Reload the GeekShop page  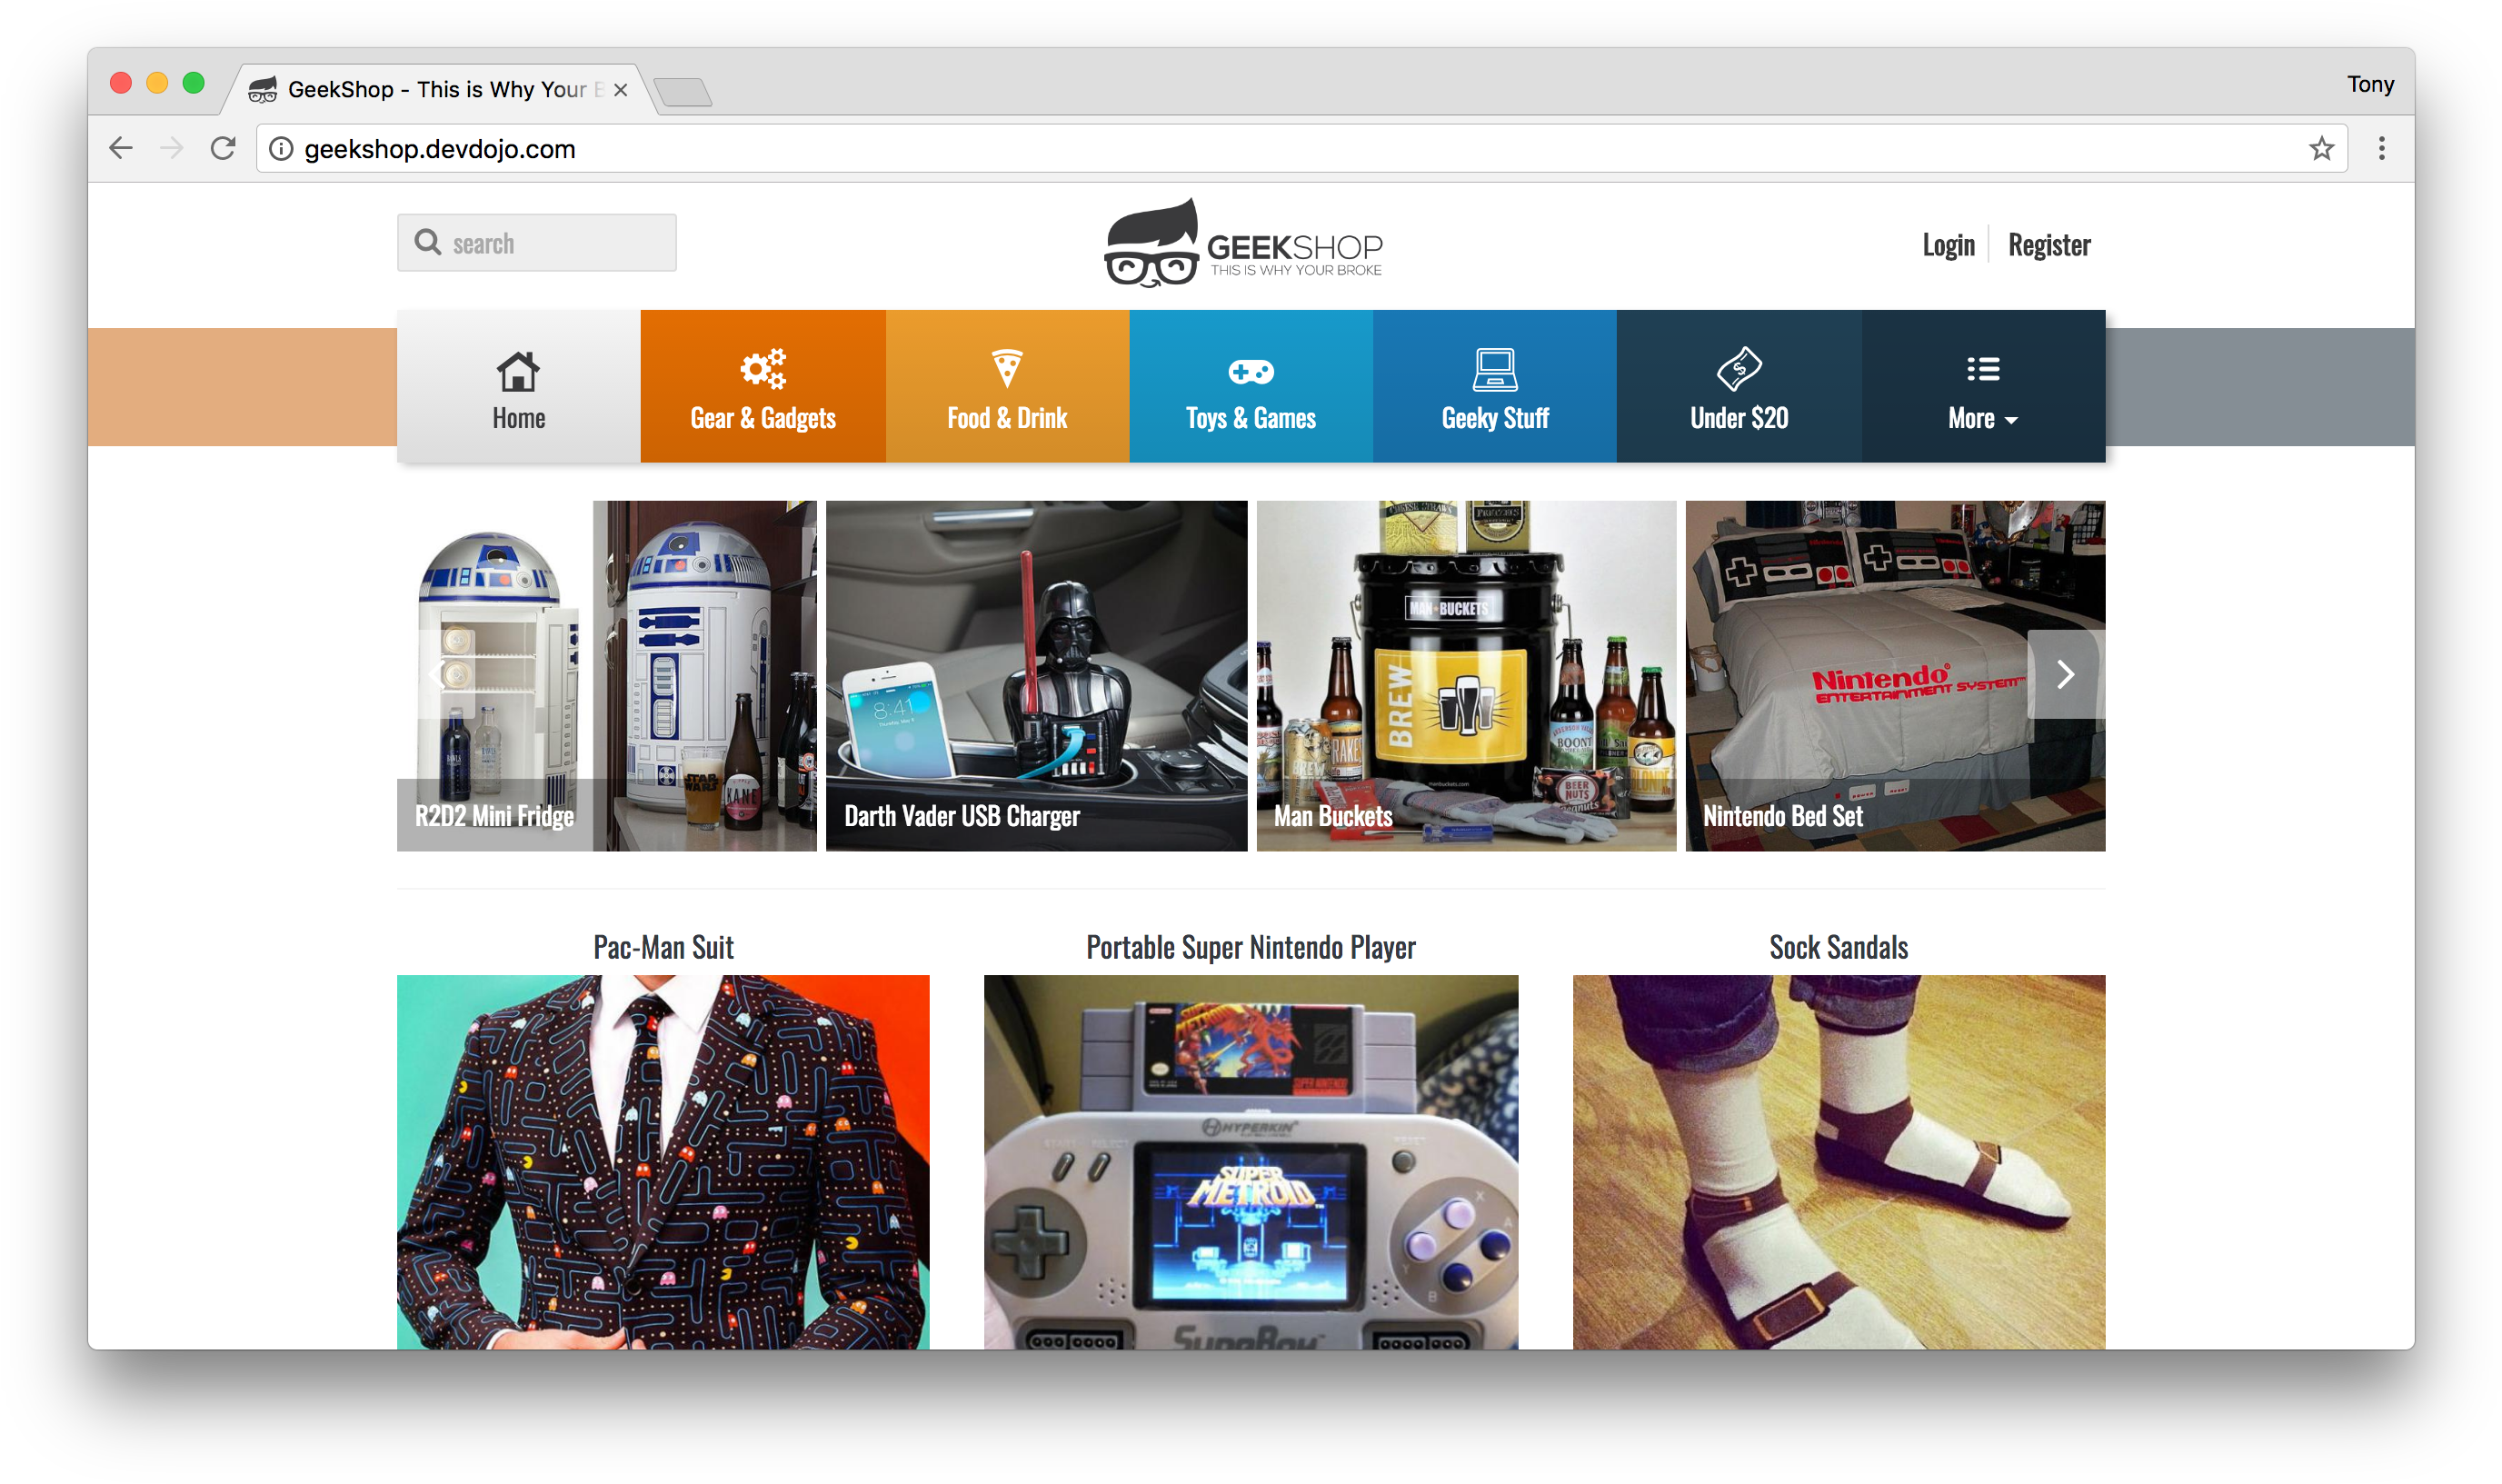[x=223, y=148]
